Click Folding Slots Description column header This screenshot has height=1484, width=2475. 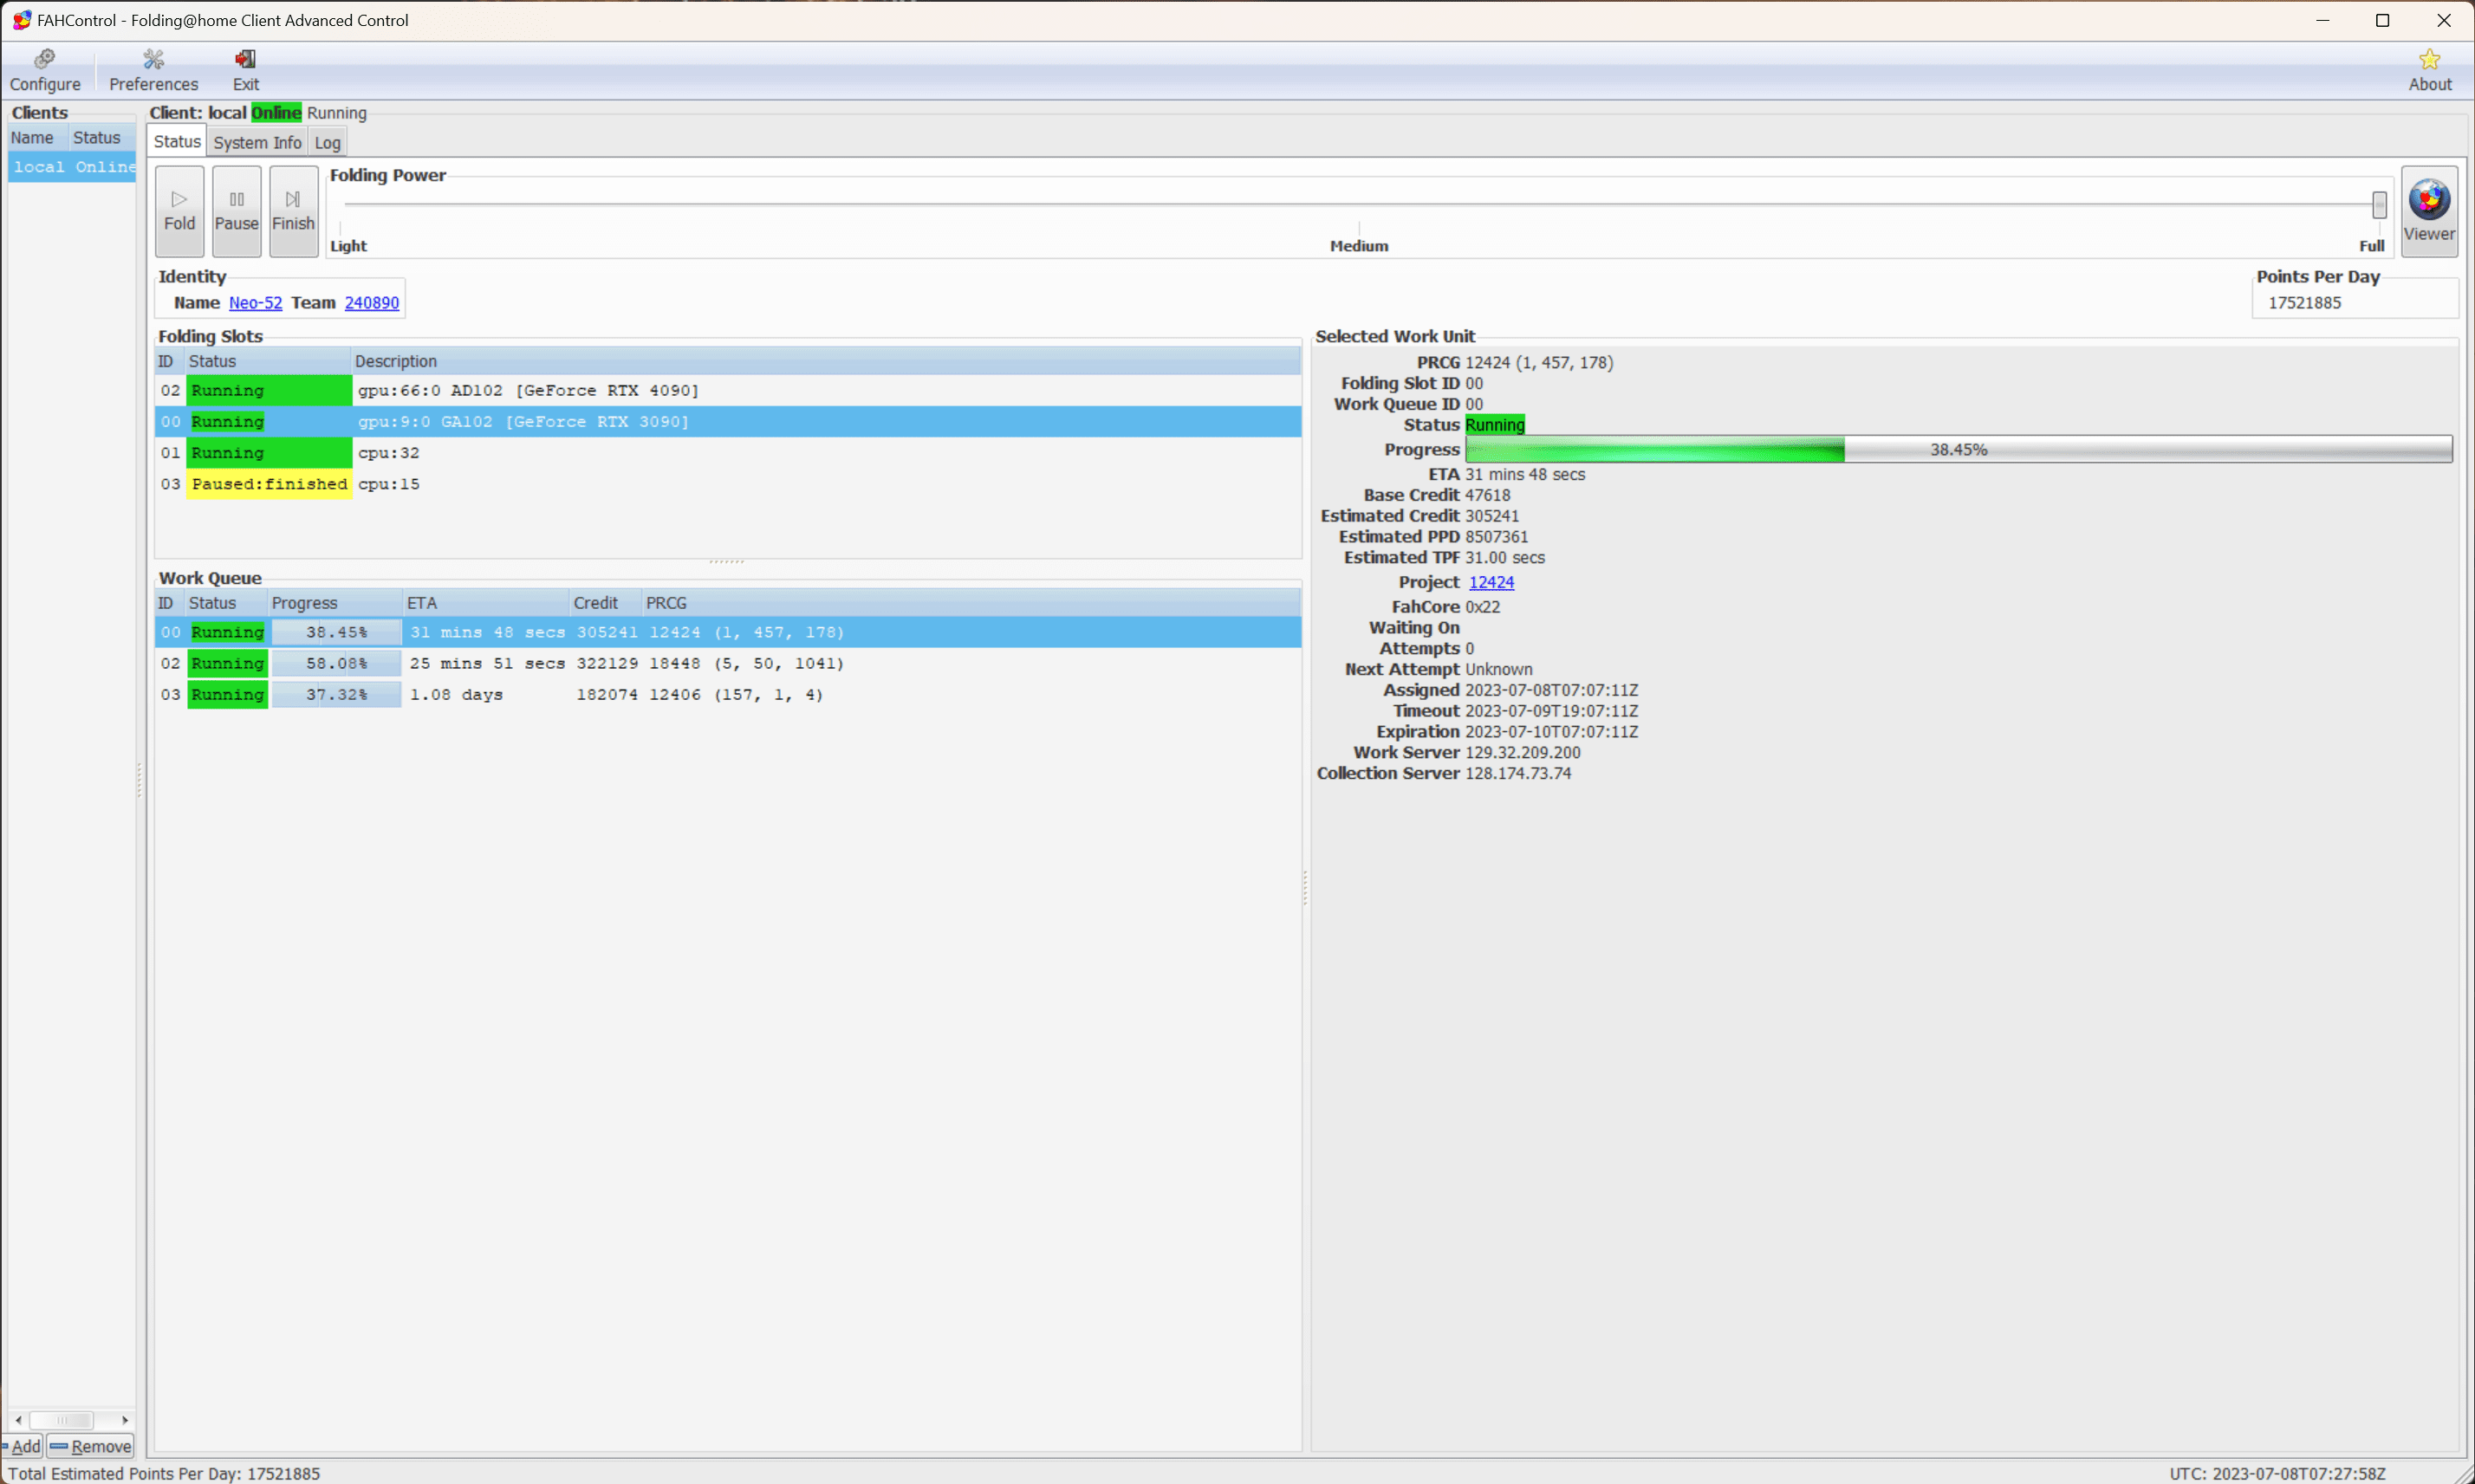point(826,361)
